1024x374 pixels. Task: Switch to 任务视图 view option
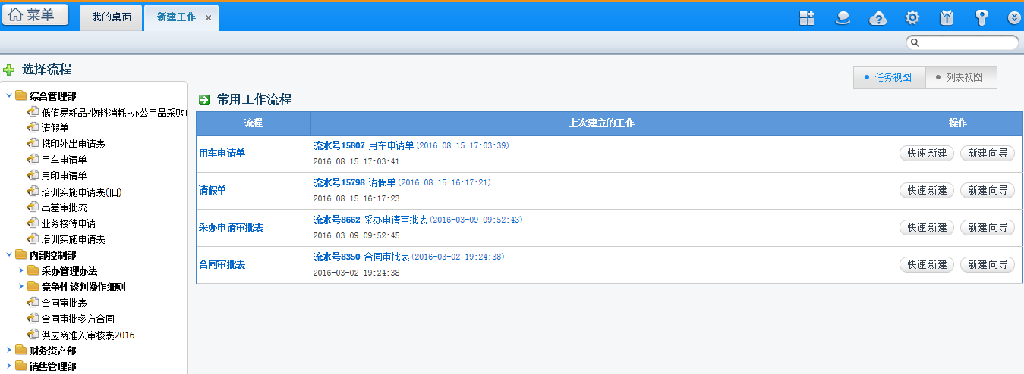[x=889, y=78]
